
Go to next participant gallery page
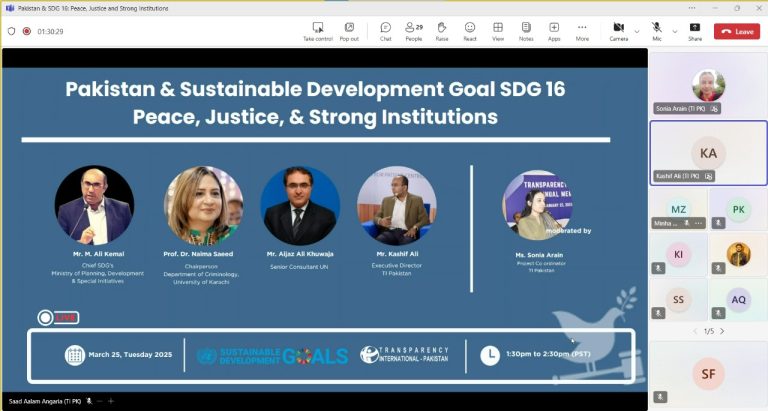tap(723, 331)
